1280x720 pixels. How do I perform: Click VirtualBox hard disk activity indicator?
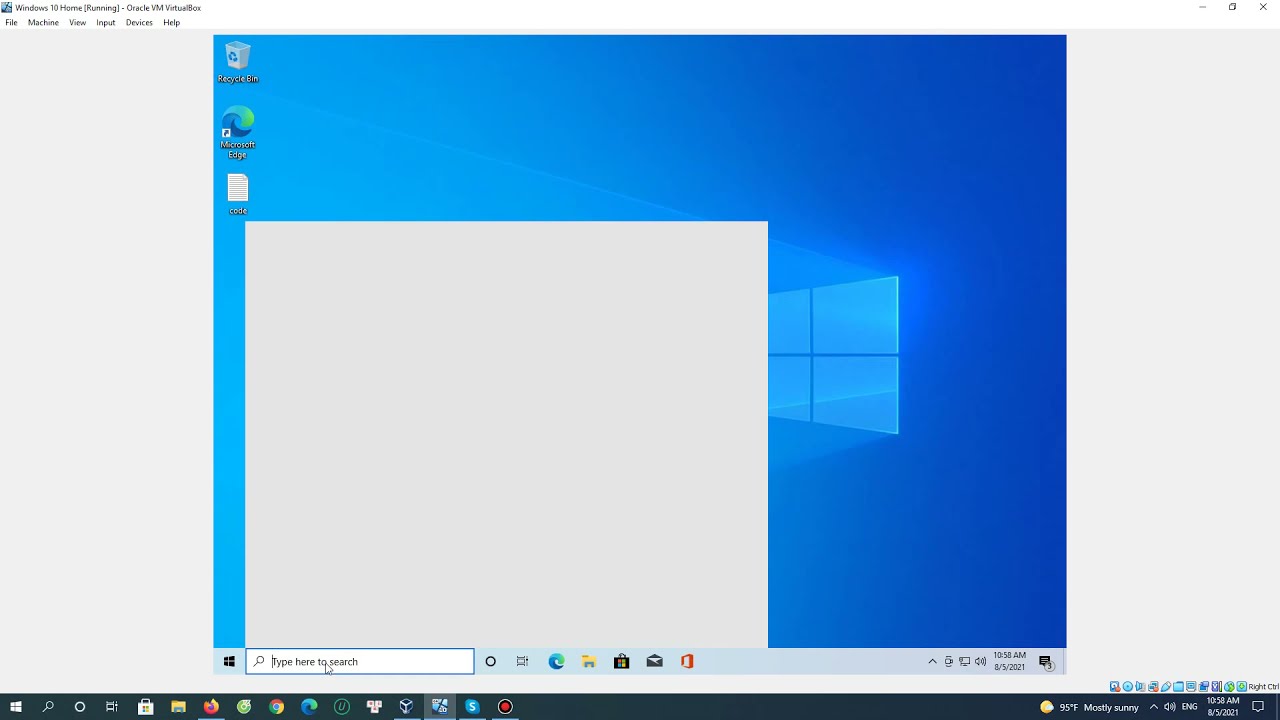coord(1115,686)
